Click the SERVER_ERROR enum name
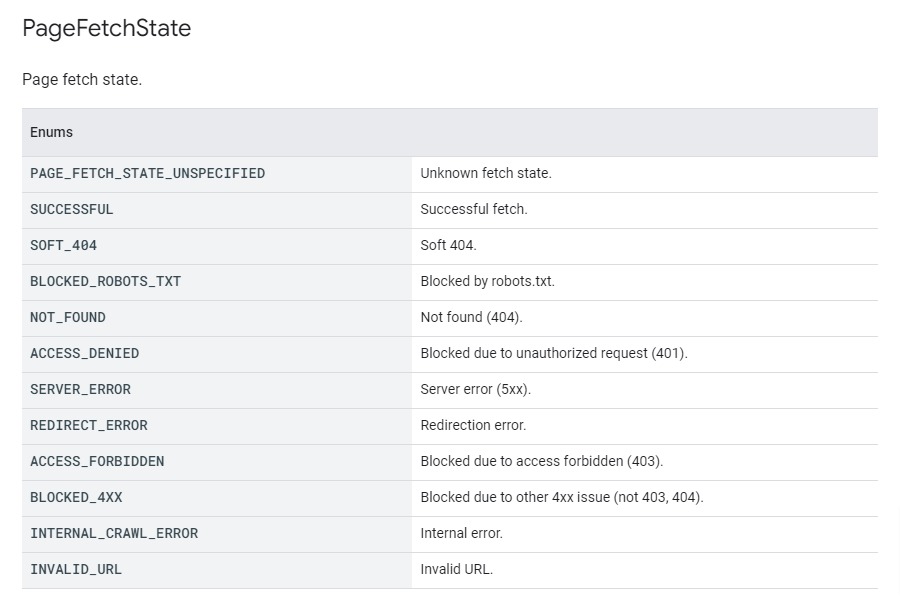The width and height of the screenshot is (900, 613). tap(80, 390)
